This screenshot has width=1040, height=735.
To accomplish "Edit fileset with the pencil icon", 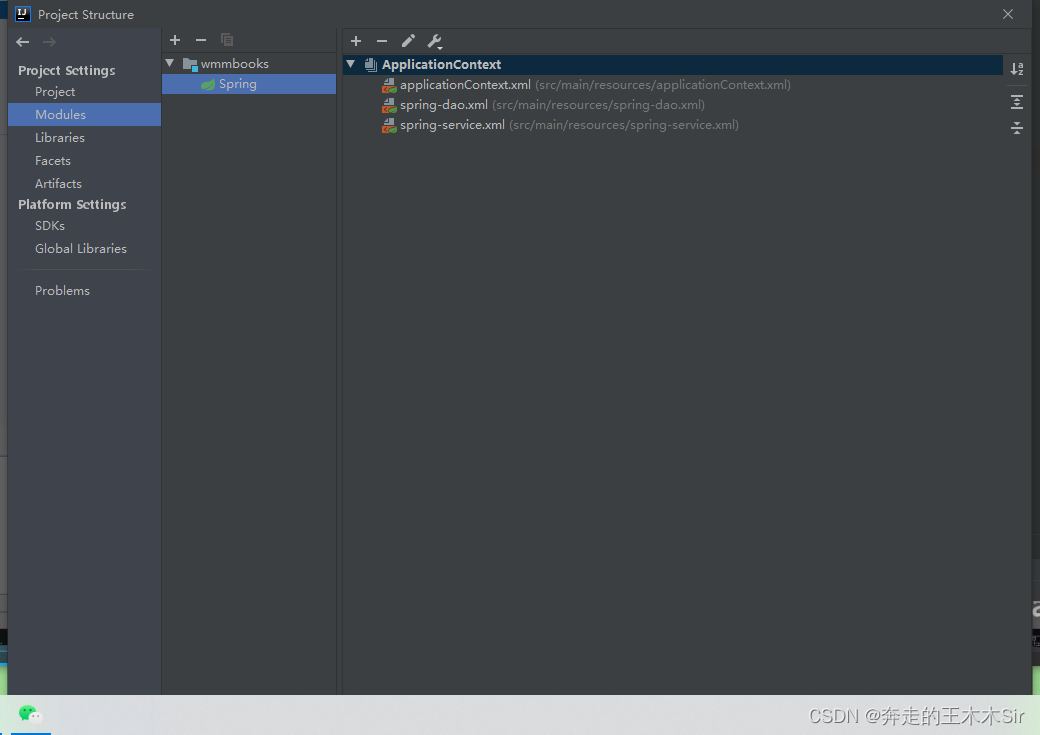I will click(x=409, y=41).
